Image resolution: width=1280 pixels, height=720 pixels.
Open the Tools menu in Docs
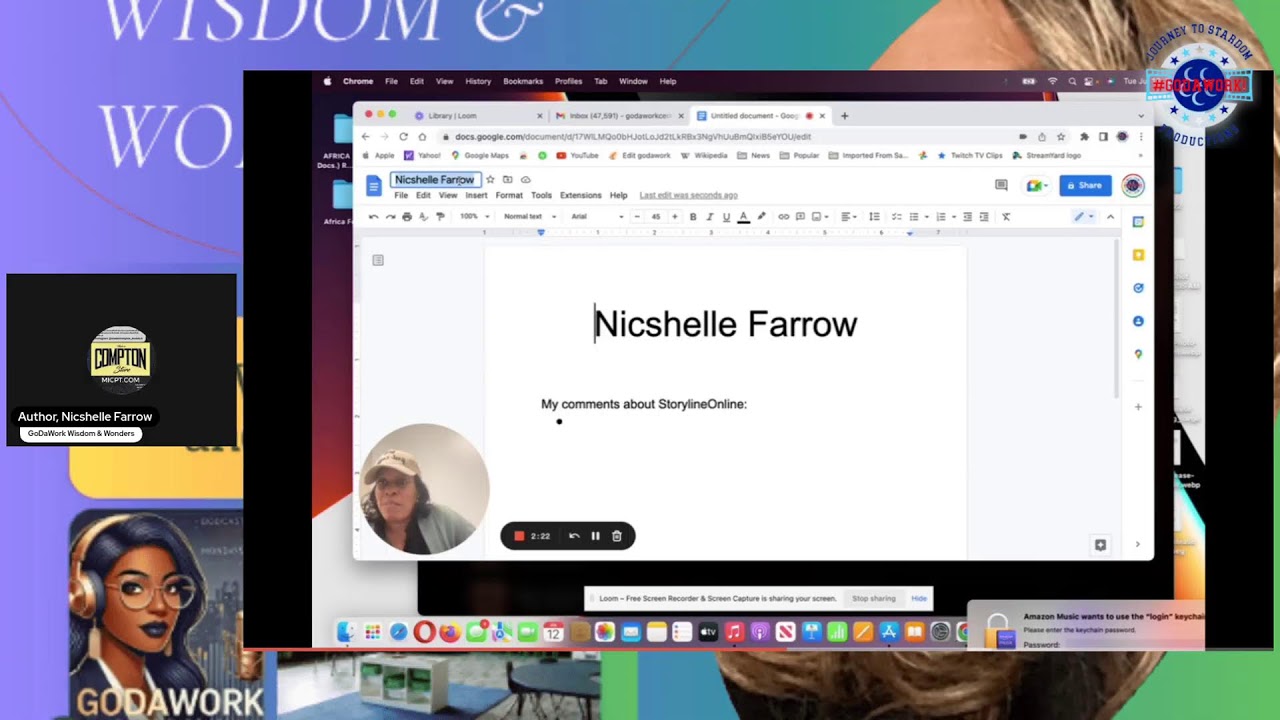point(541,196)
